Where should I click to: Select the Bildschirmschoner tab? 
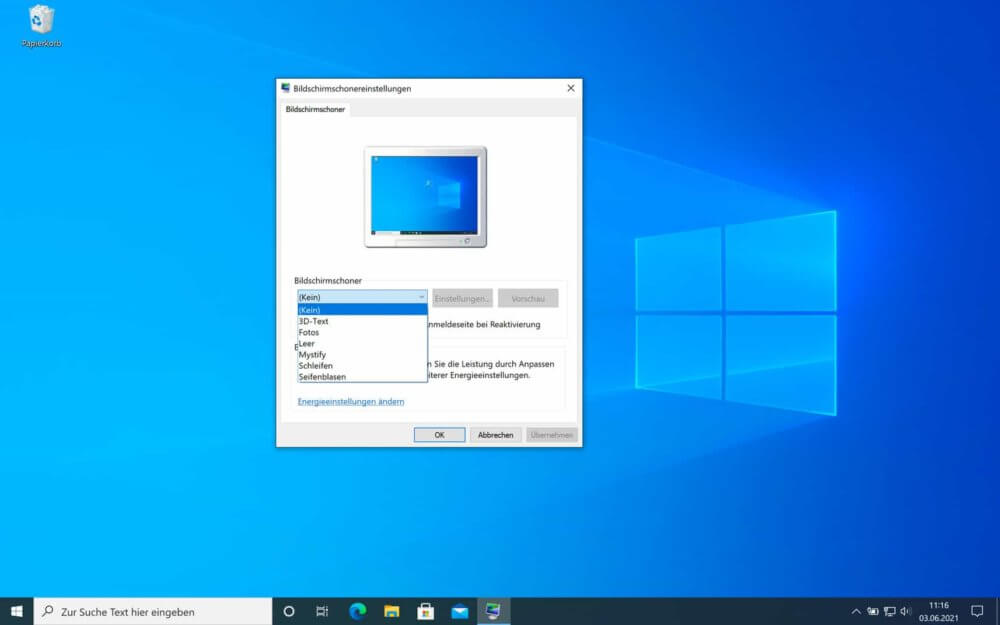point(315,109)
